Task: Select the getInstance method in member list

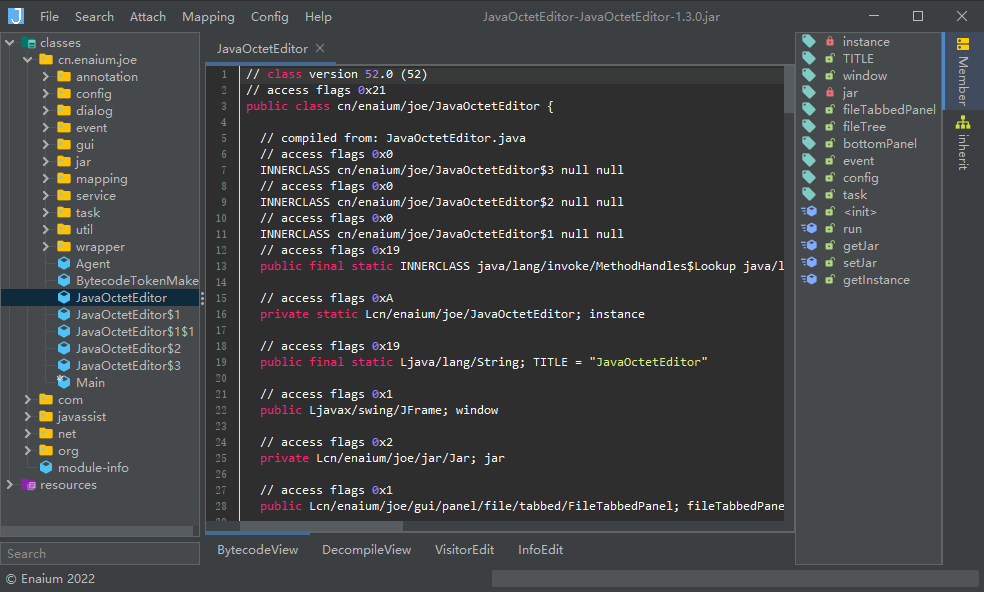Action: tap(875, 280)
